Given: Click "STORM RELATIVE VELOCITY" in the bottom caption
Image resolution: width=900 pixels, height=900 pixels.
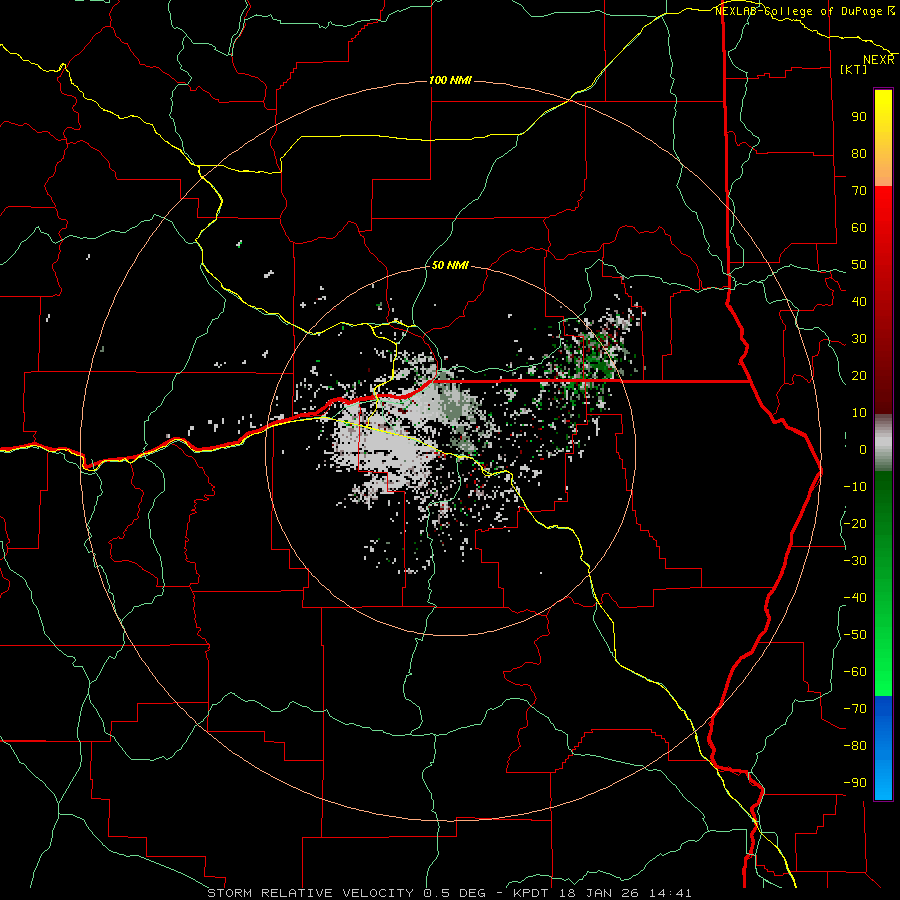Looking at the screenshot, I should click(x=310, y=893).
